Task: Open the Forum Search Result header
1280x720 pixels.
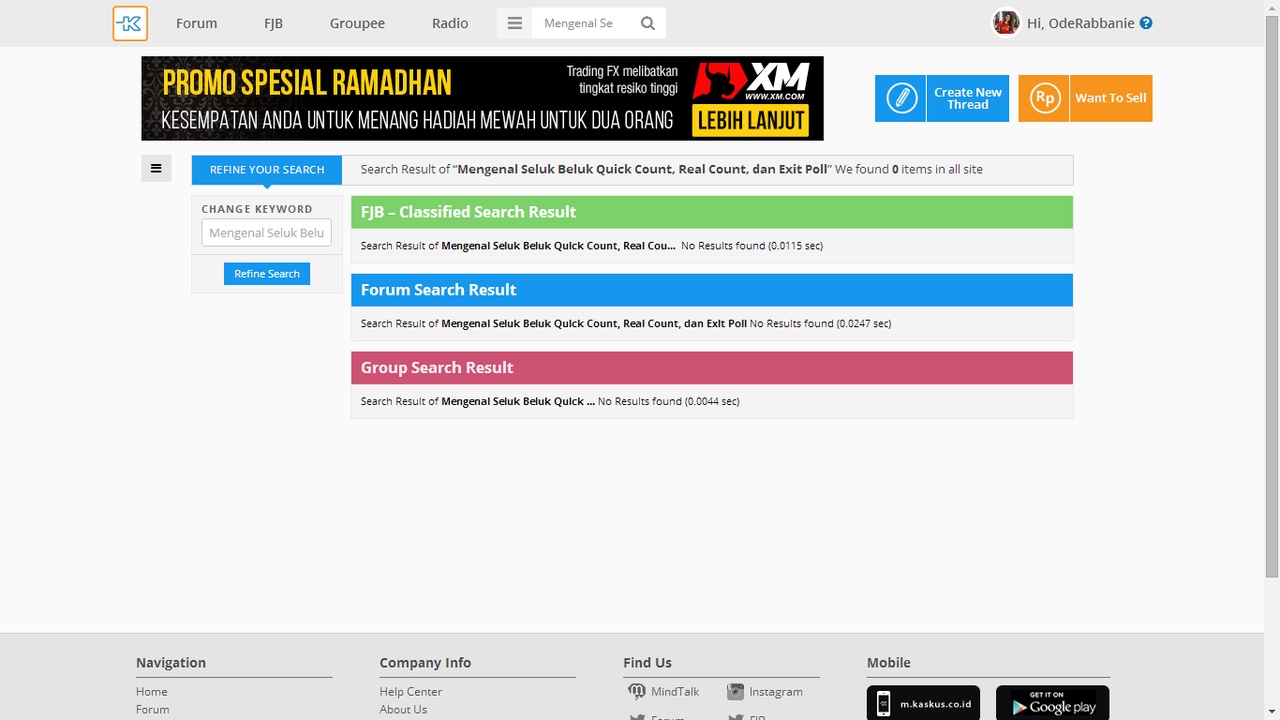Action: pyautogui.click(x=711, y=290)
